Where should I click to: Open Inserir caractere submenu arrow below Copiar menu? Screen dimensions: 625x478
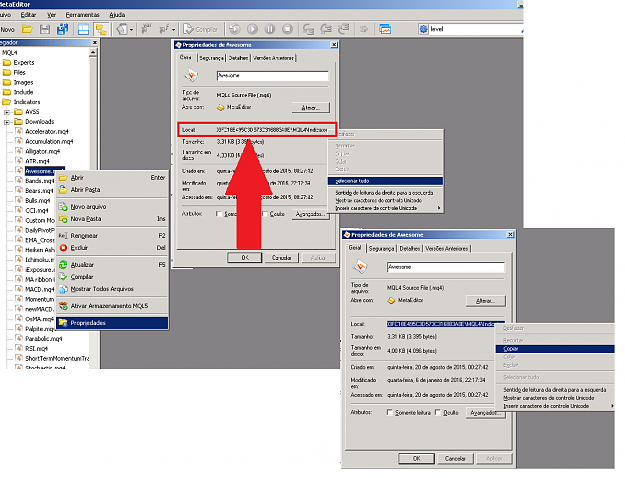pos(612,406)
